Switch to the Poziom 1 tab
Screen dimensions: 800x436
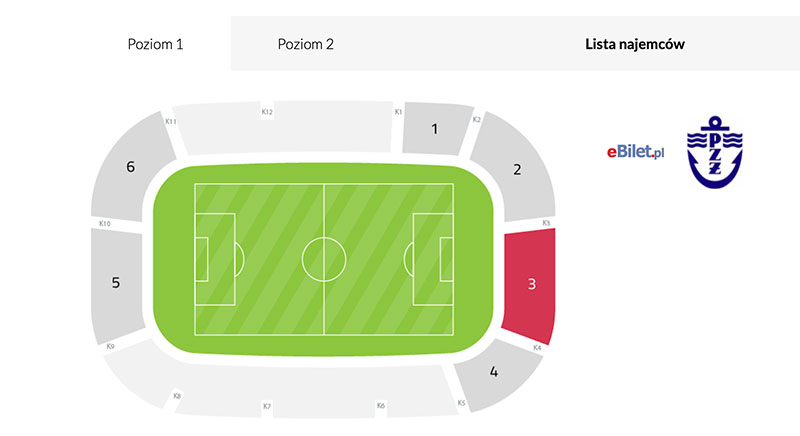pyautogui.click(x=155, y=44)
